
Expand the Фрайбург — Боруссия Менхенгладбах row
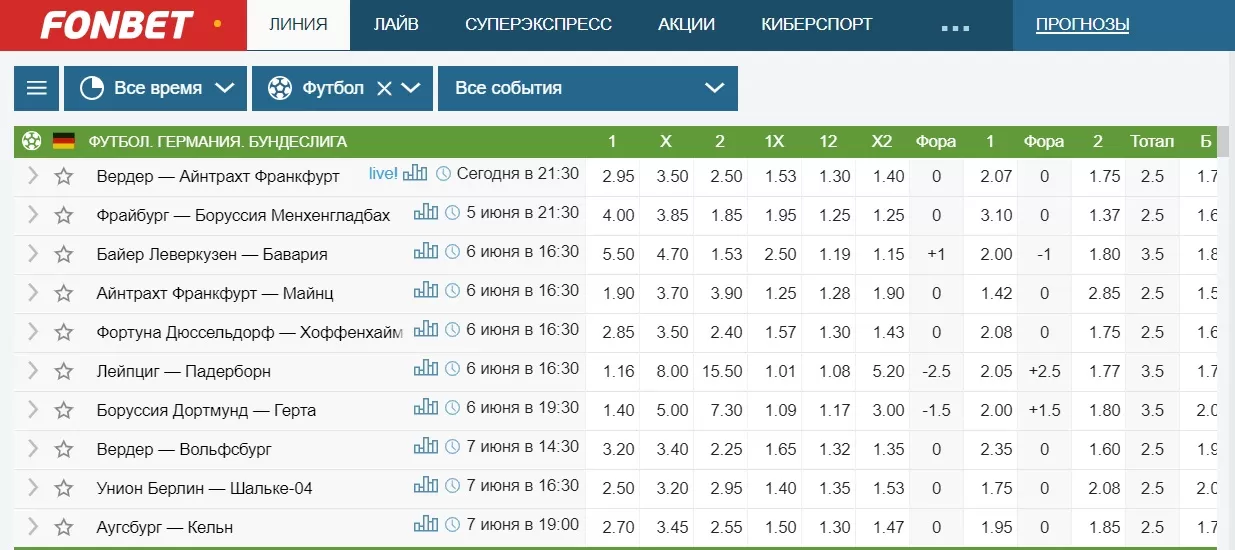tap(33, 215)
